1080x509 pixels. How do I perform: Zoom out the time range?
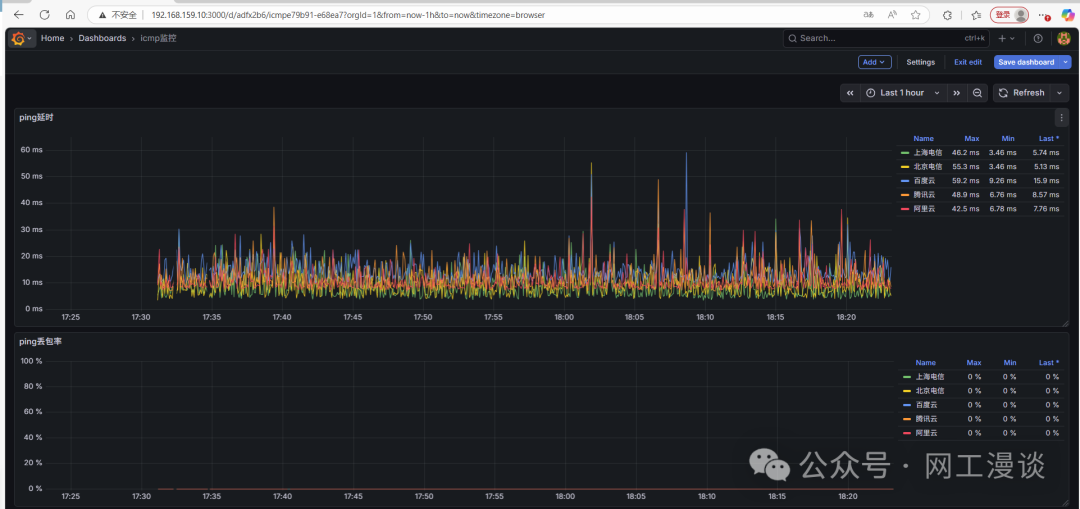(977, 93)
